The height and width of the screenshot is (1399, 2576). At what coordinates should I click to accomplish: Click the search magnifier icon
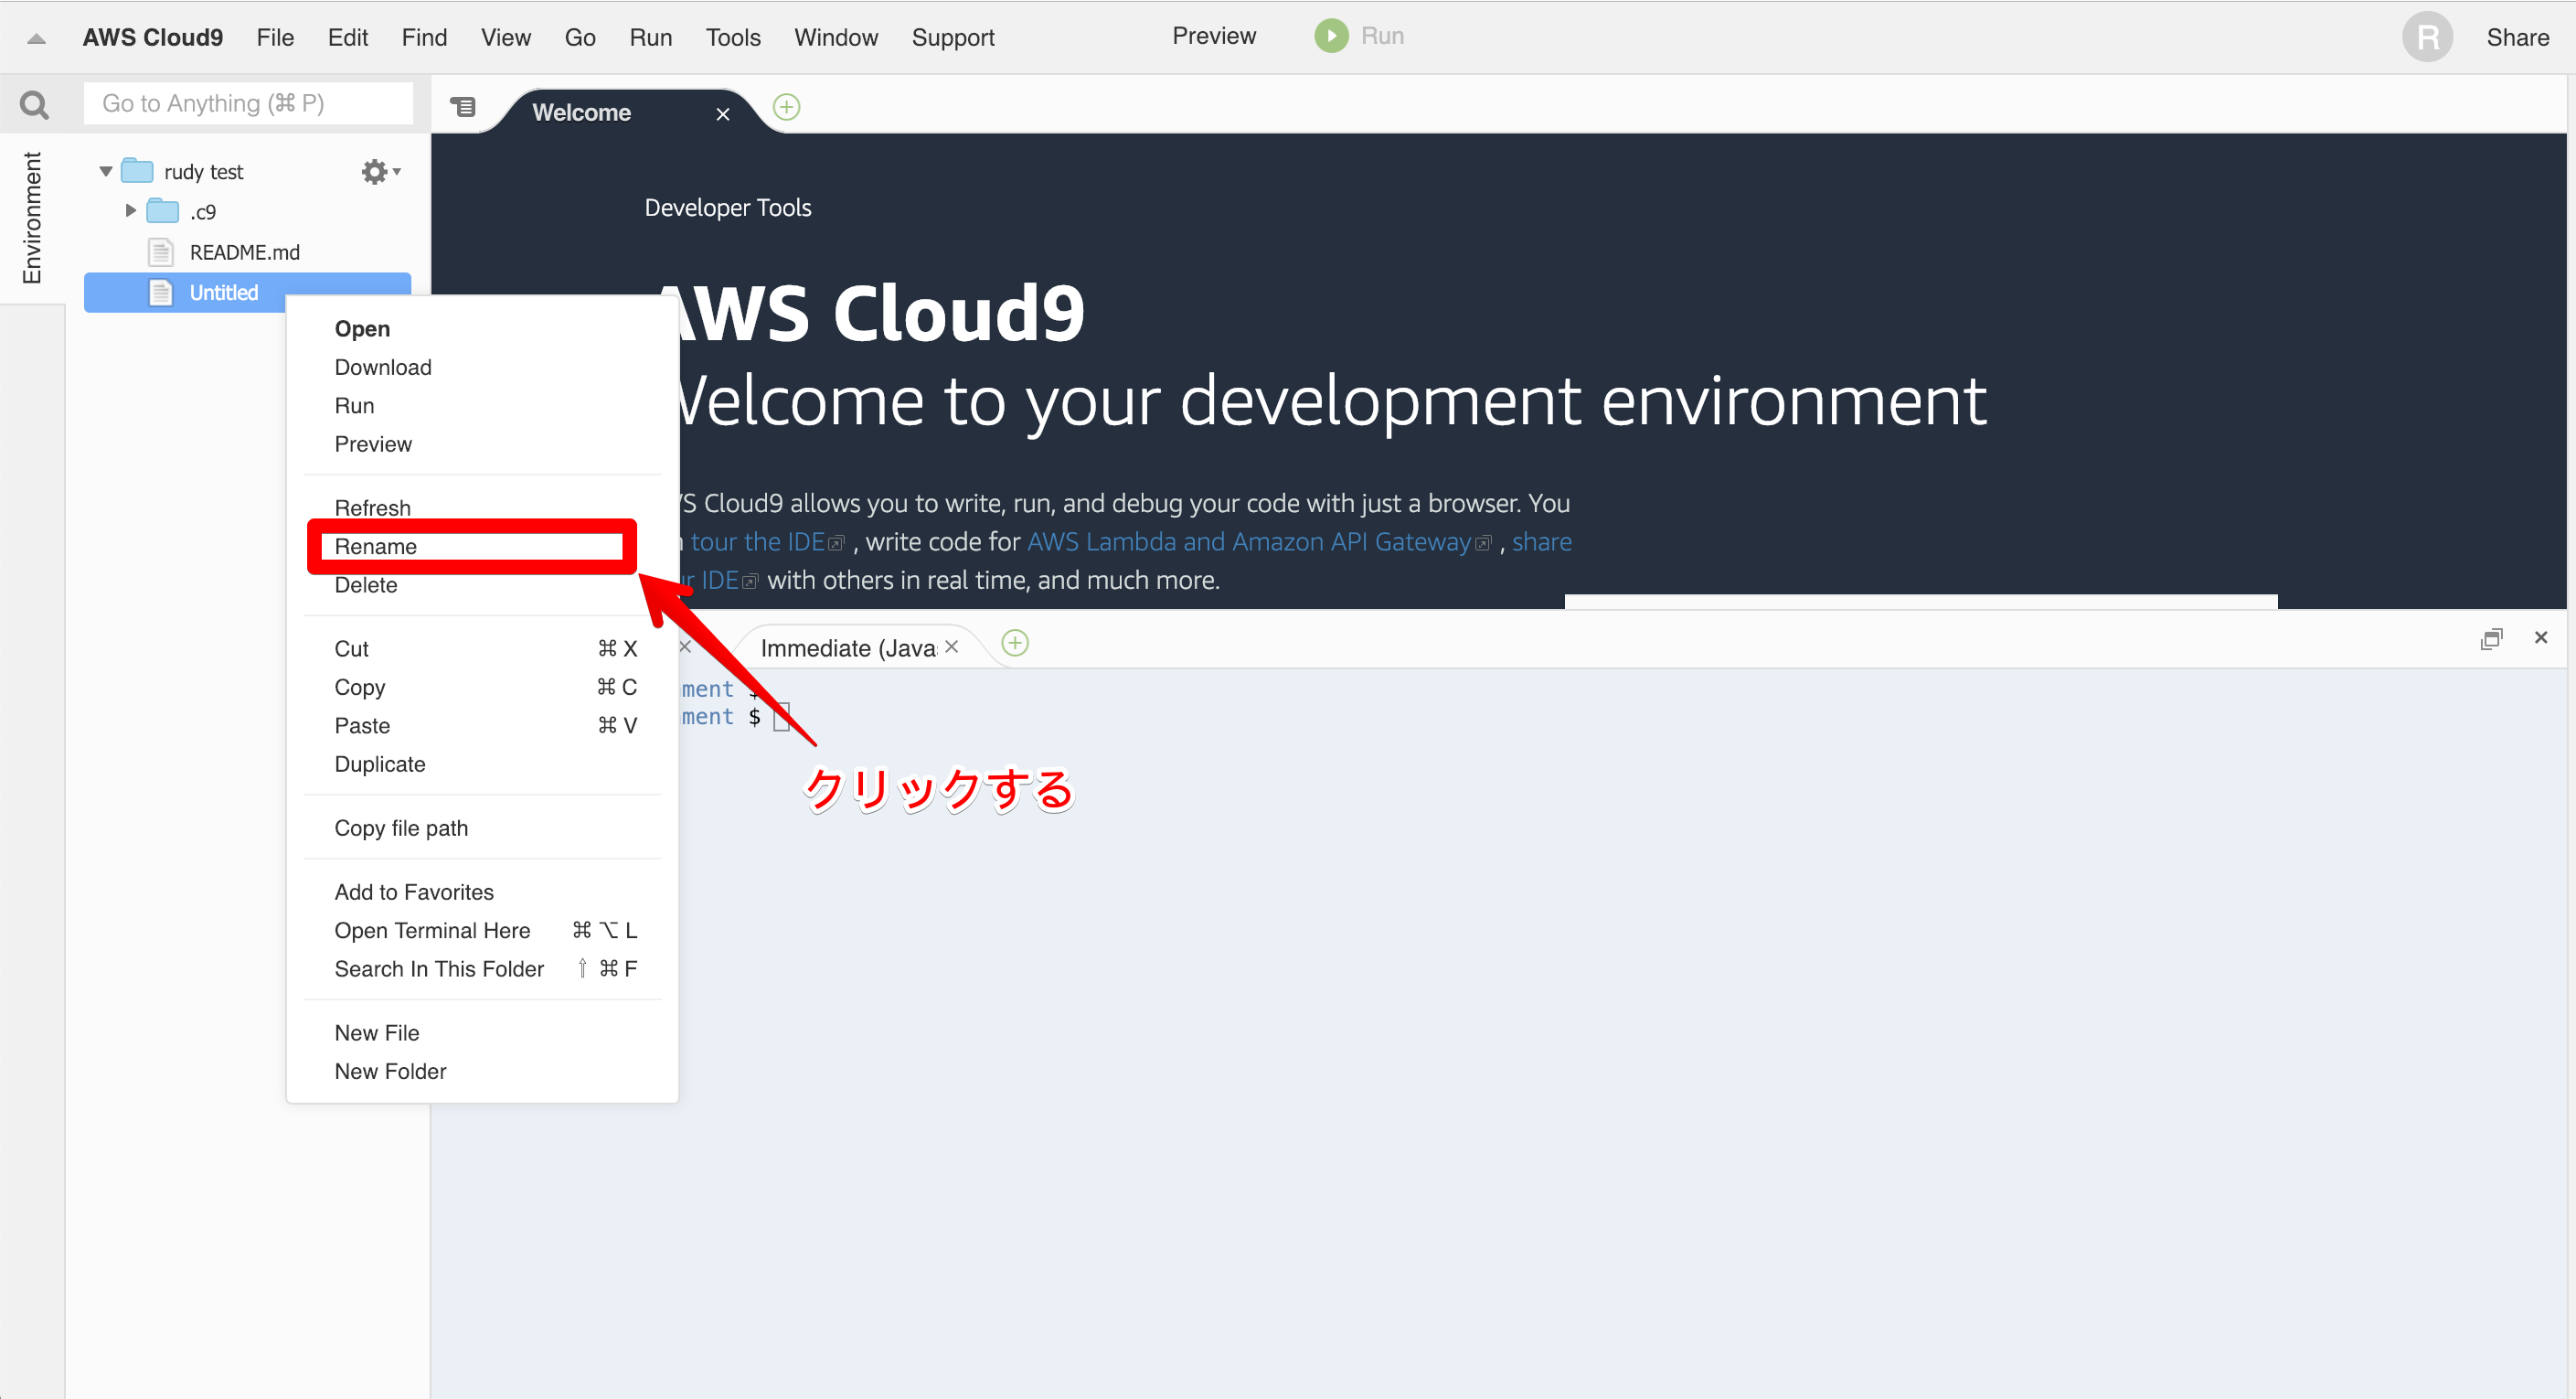click(34, 104)
